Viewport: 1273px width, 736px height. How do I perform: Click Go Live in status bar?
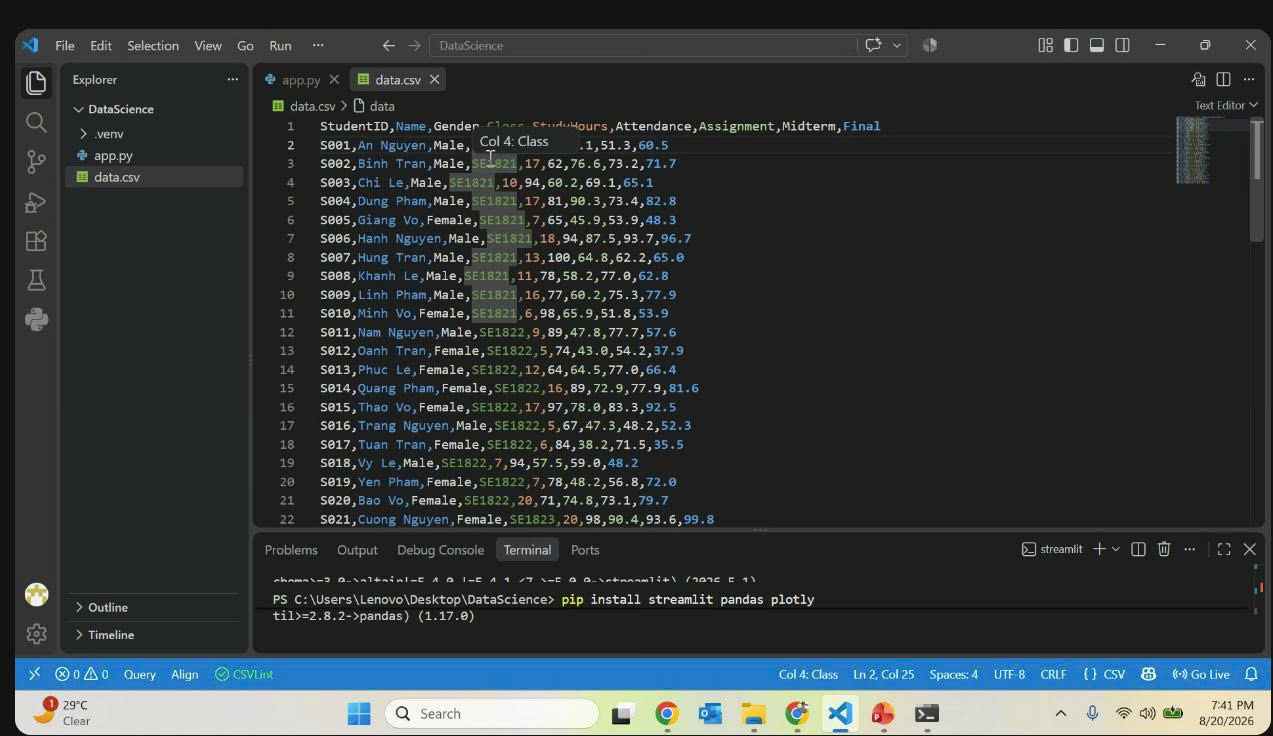coord(1200,674)
